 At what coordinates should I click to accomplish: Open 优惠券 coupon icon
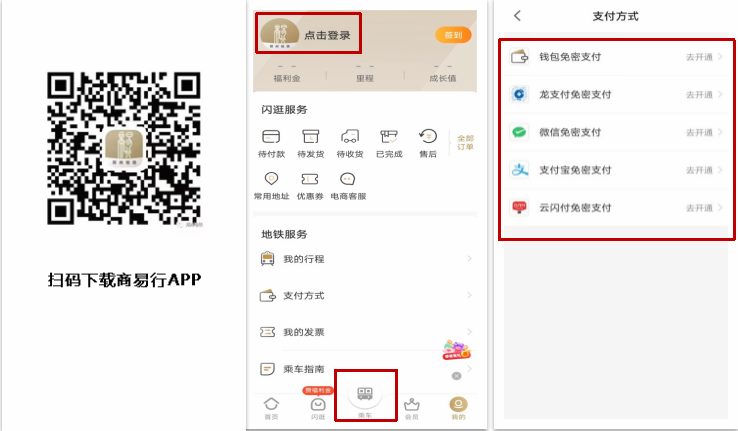point(310,179)
